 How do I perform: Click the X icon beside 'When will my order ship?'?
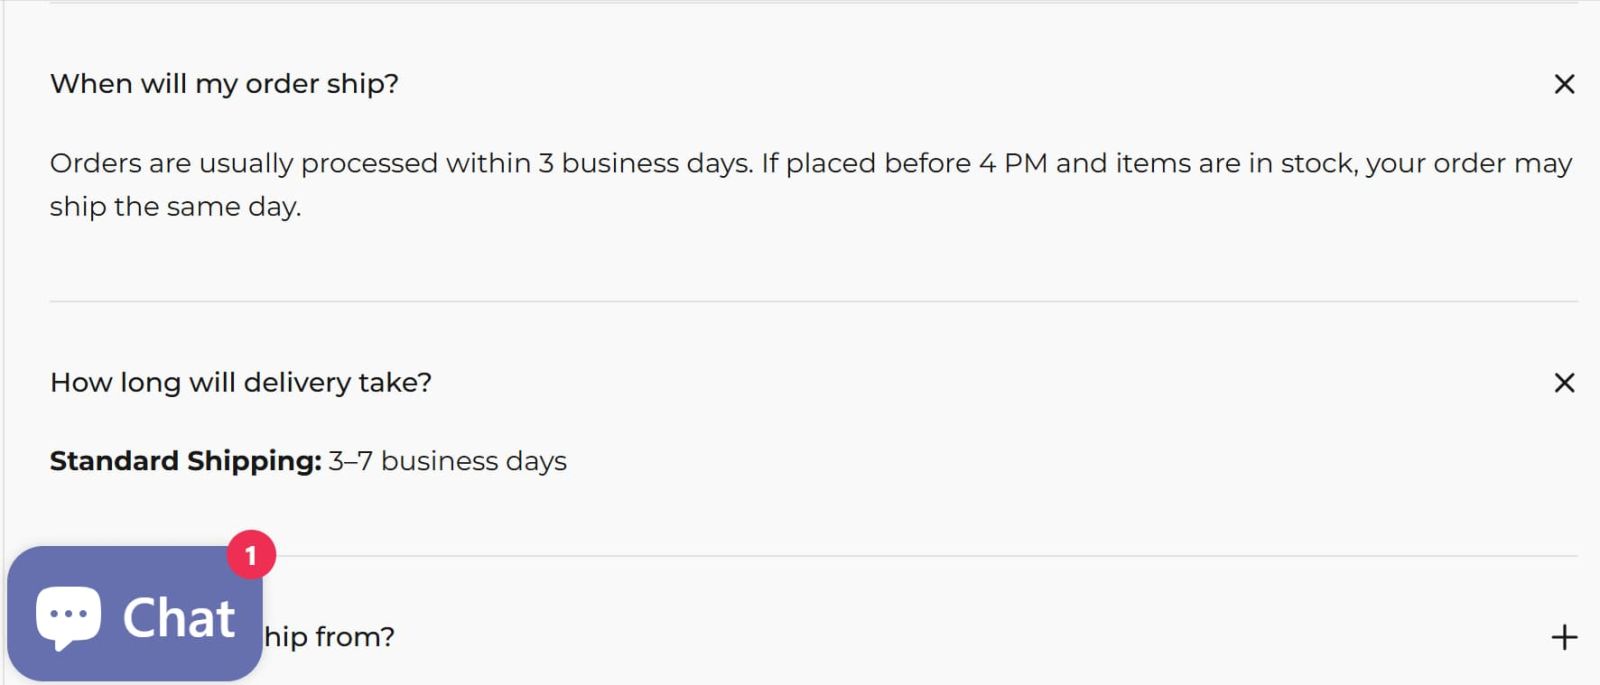(1564, 85)
